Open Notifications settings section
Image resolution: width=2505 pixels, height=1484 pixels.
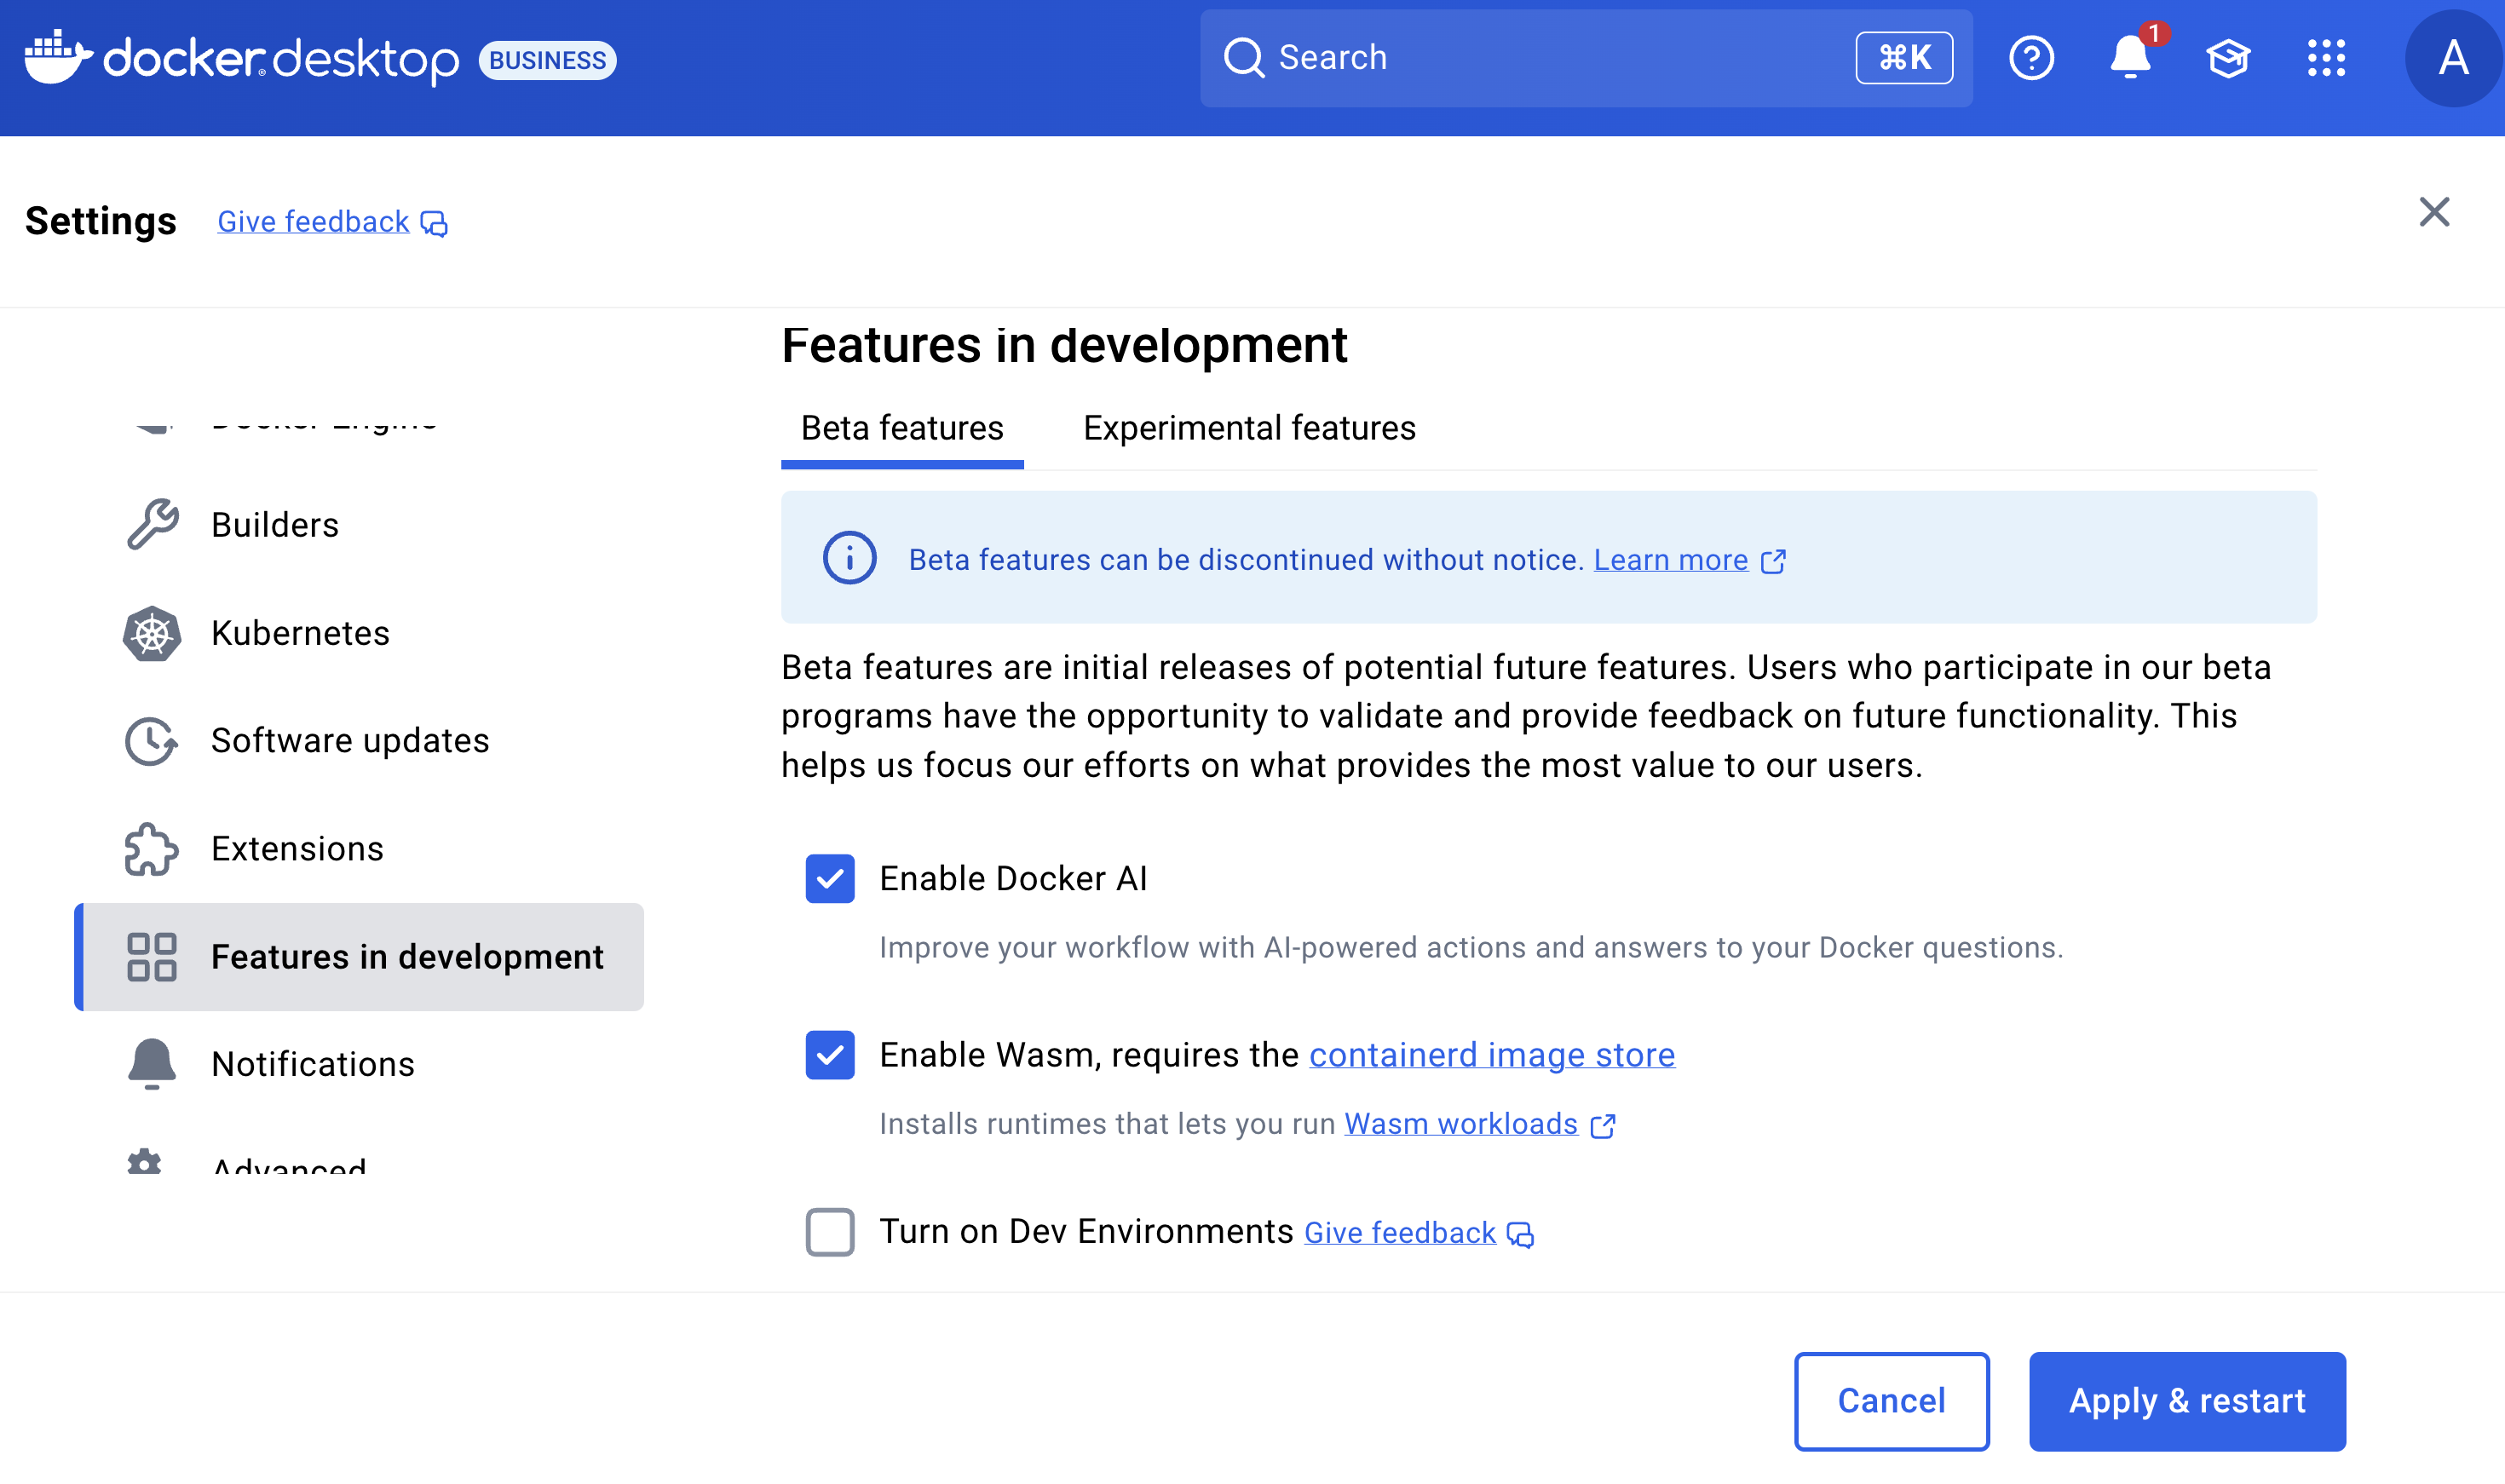(359, 1064)
